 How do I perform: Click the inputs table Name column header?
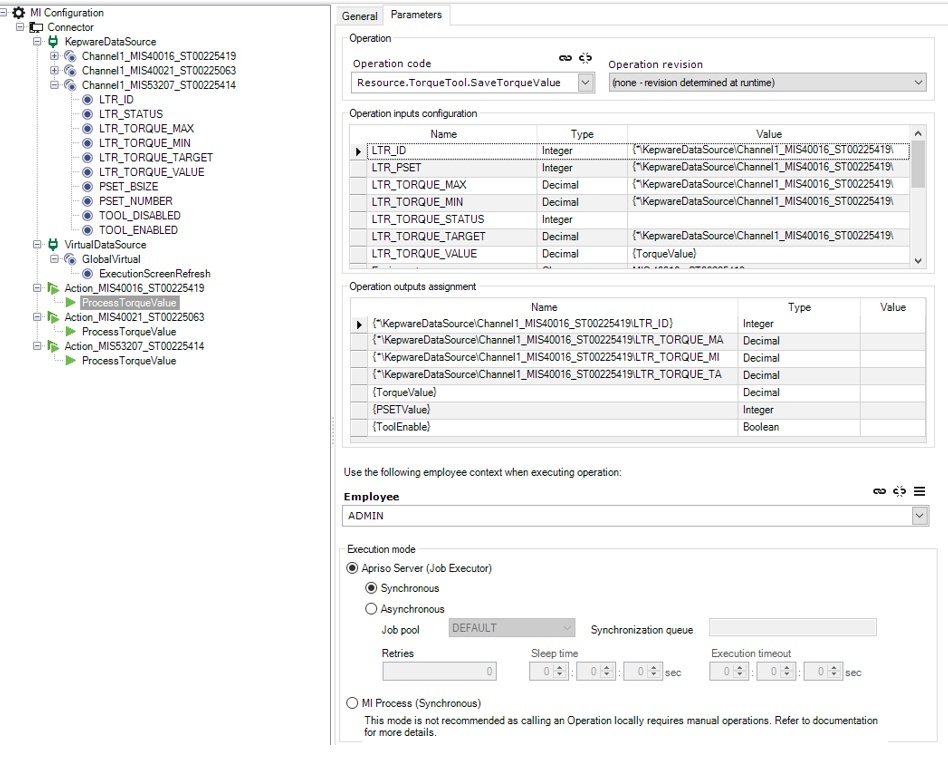tap(444, 134)
